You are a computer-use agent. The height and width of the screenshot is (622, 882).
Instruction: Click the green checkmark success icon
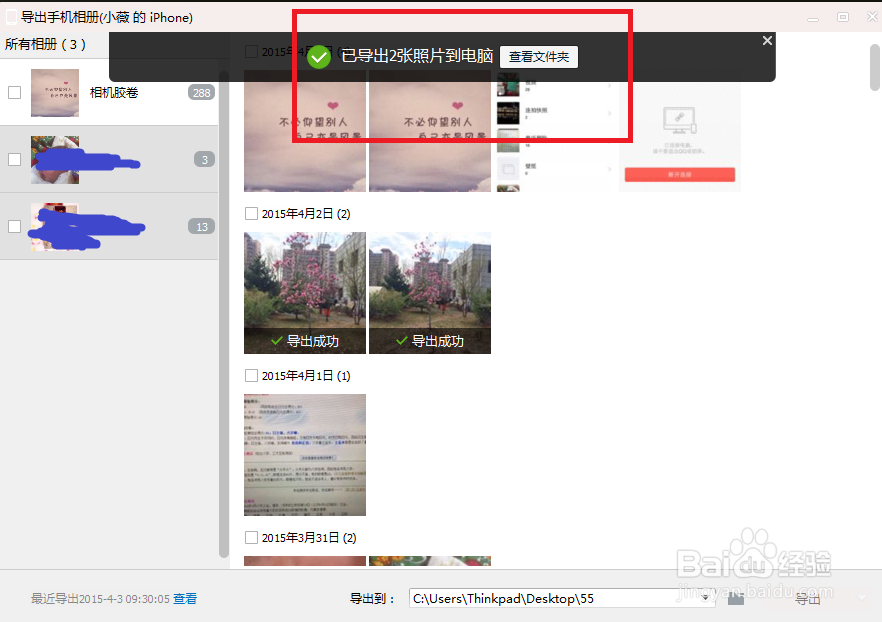[x=319, y=57]
